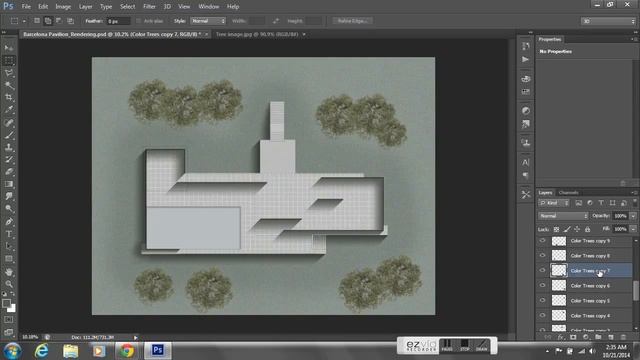
Task: Click New selection mode icon
Action: [x=37, y=21]
